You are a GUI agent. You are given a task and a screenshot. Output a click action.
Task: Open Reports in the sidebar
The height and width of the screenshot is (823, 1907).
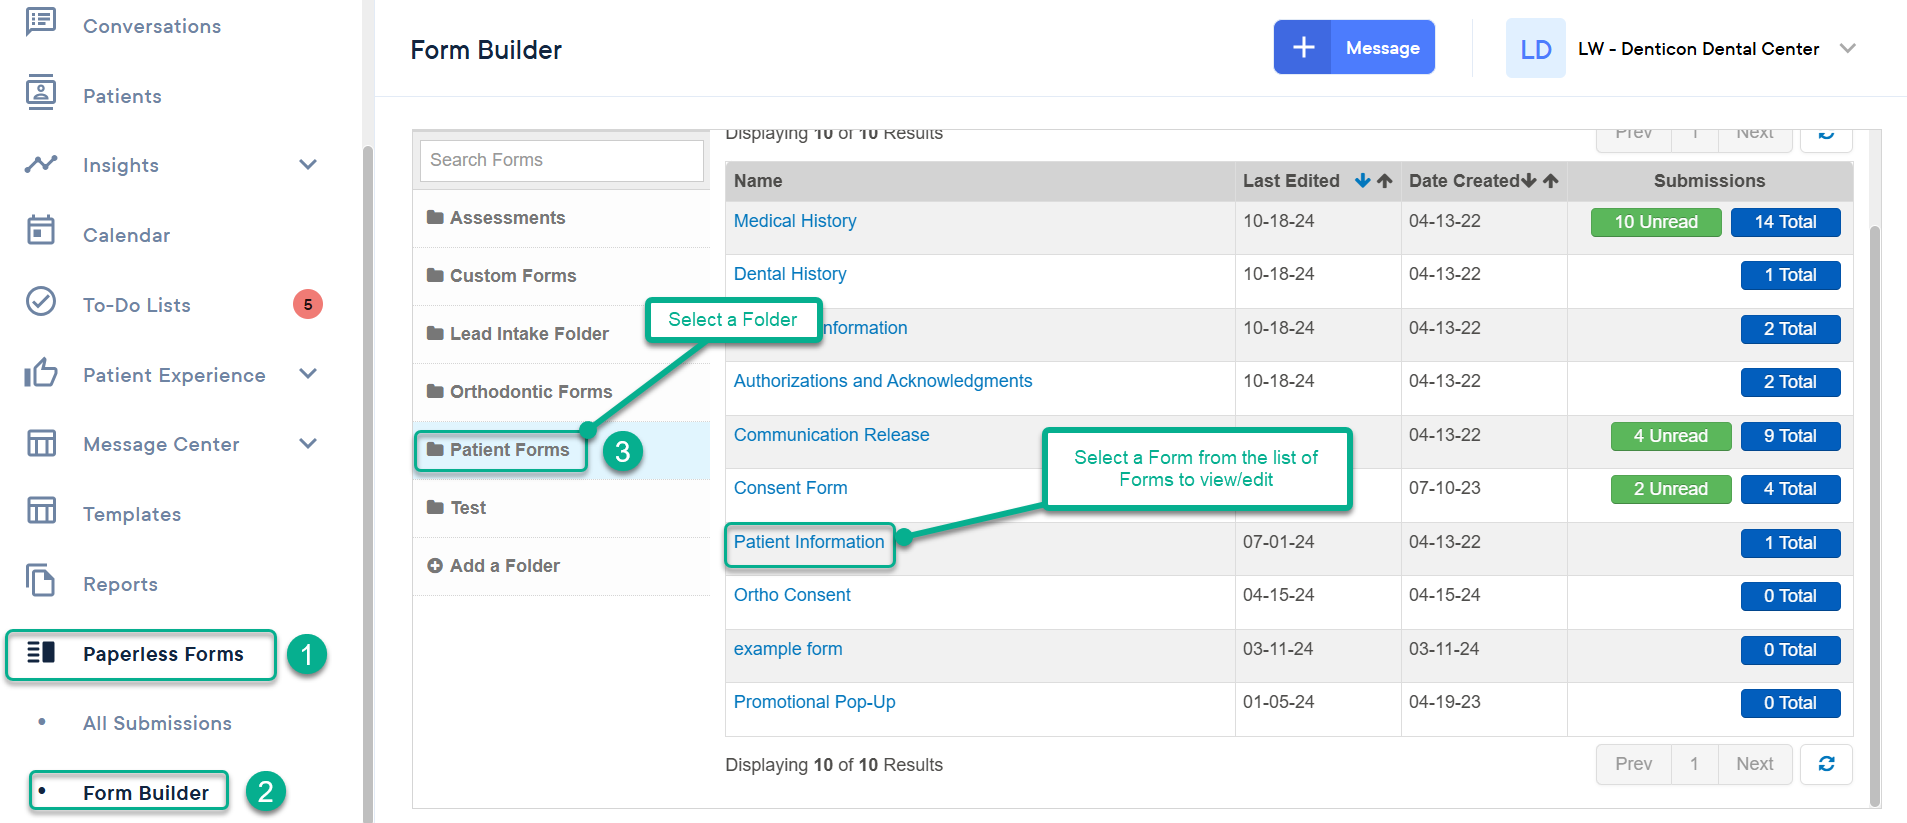(120, 584)
